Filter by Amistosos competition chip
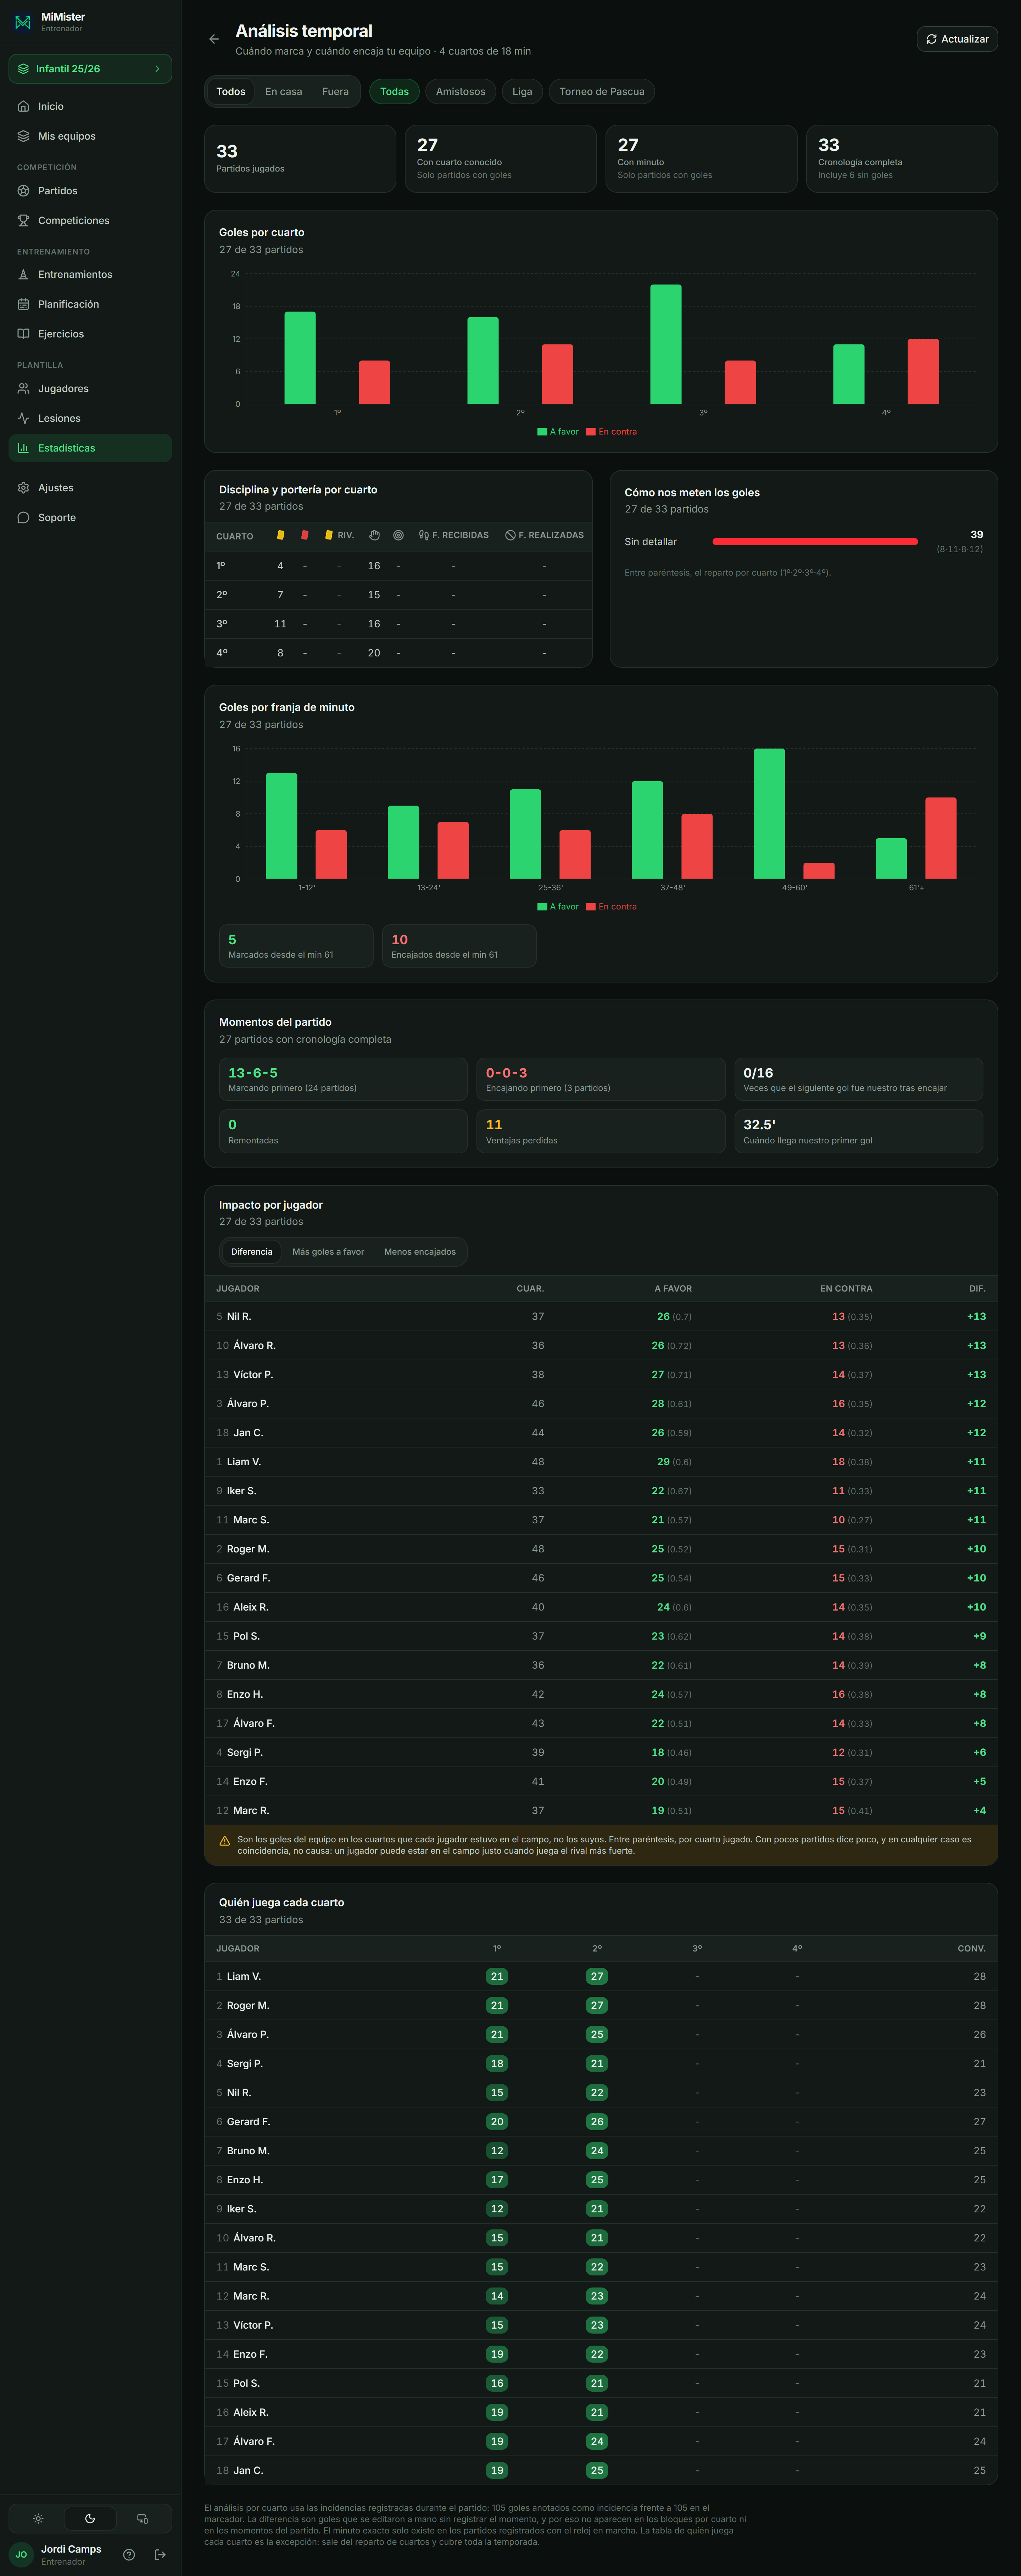The height and width of the screenshot is (2576, 1021). 461,92
